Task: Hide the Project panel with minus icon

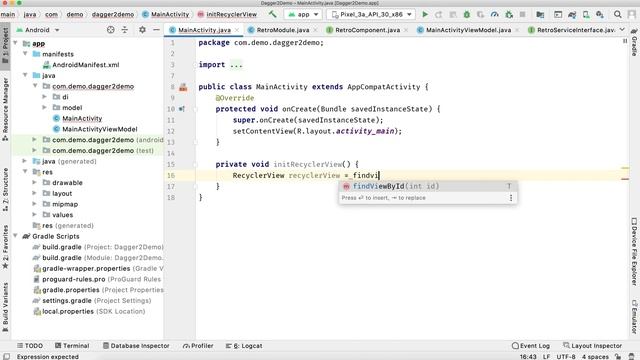Action: coord(156,30)
